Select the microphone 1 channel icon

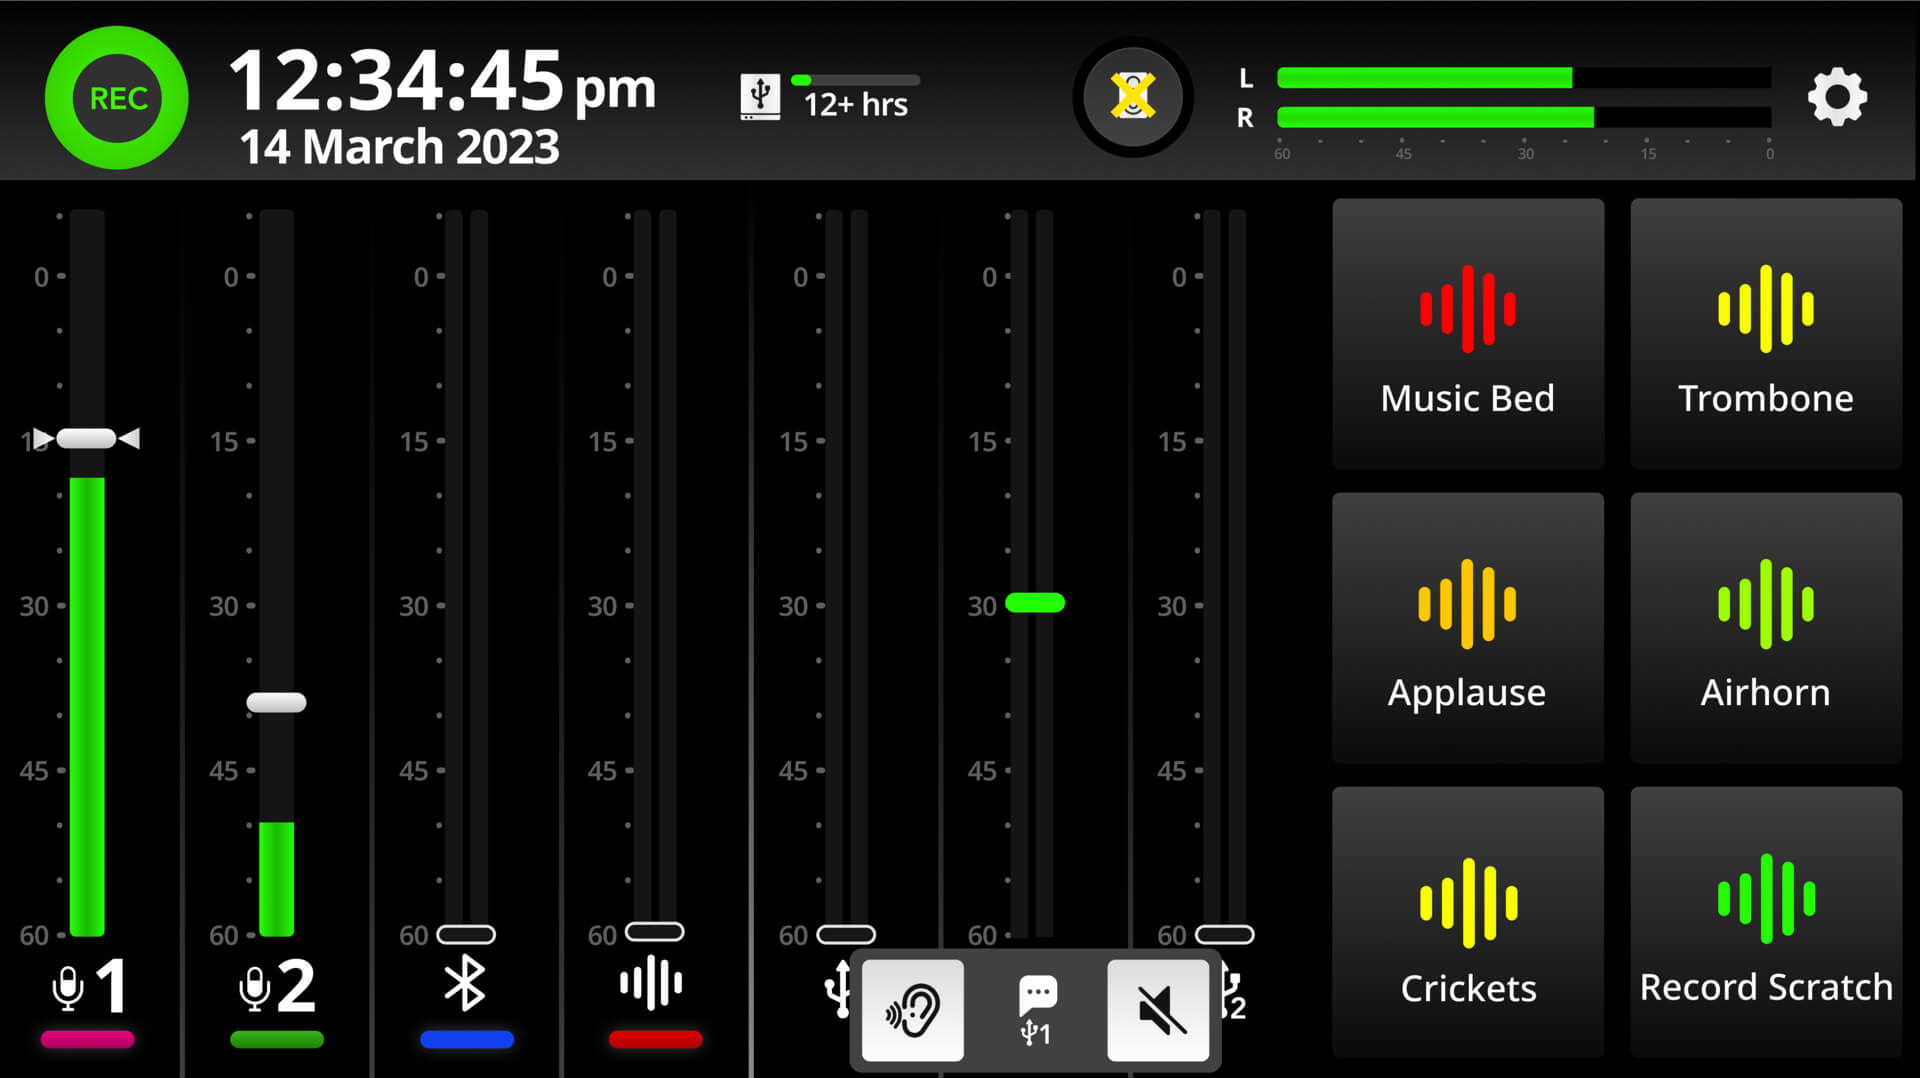pyautogui.click(x=90, y=986)
